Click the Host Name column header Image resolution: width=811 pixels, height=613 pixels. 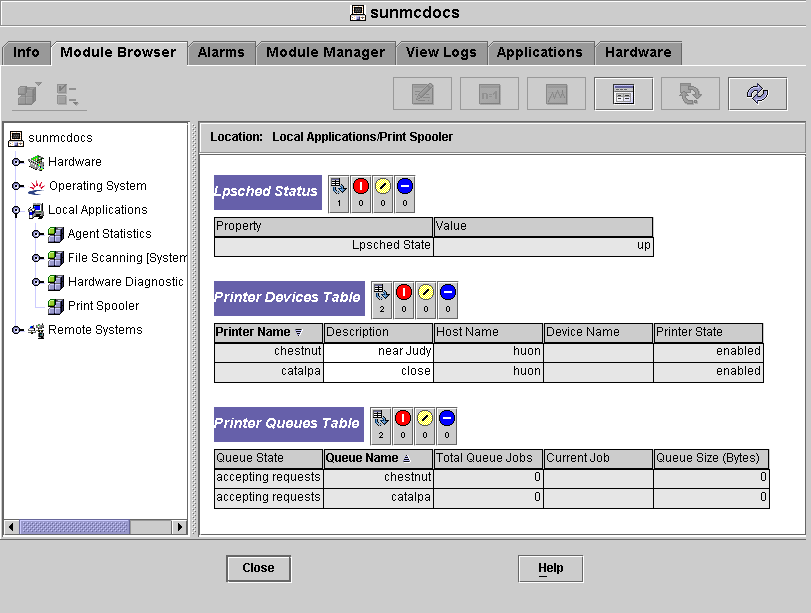tap(488, 332)
